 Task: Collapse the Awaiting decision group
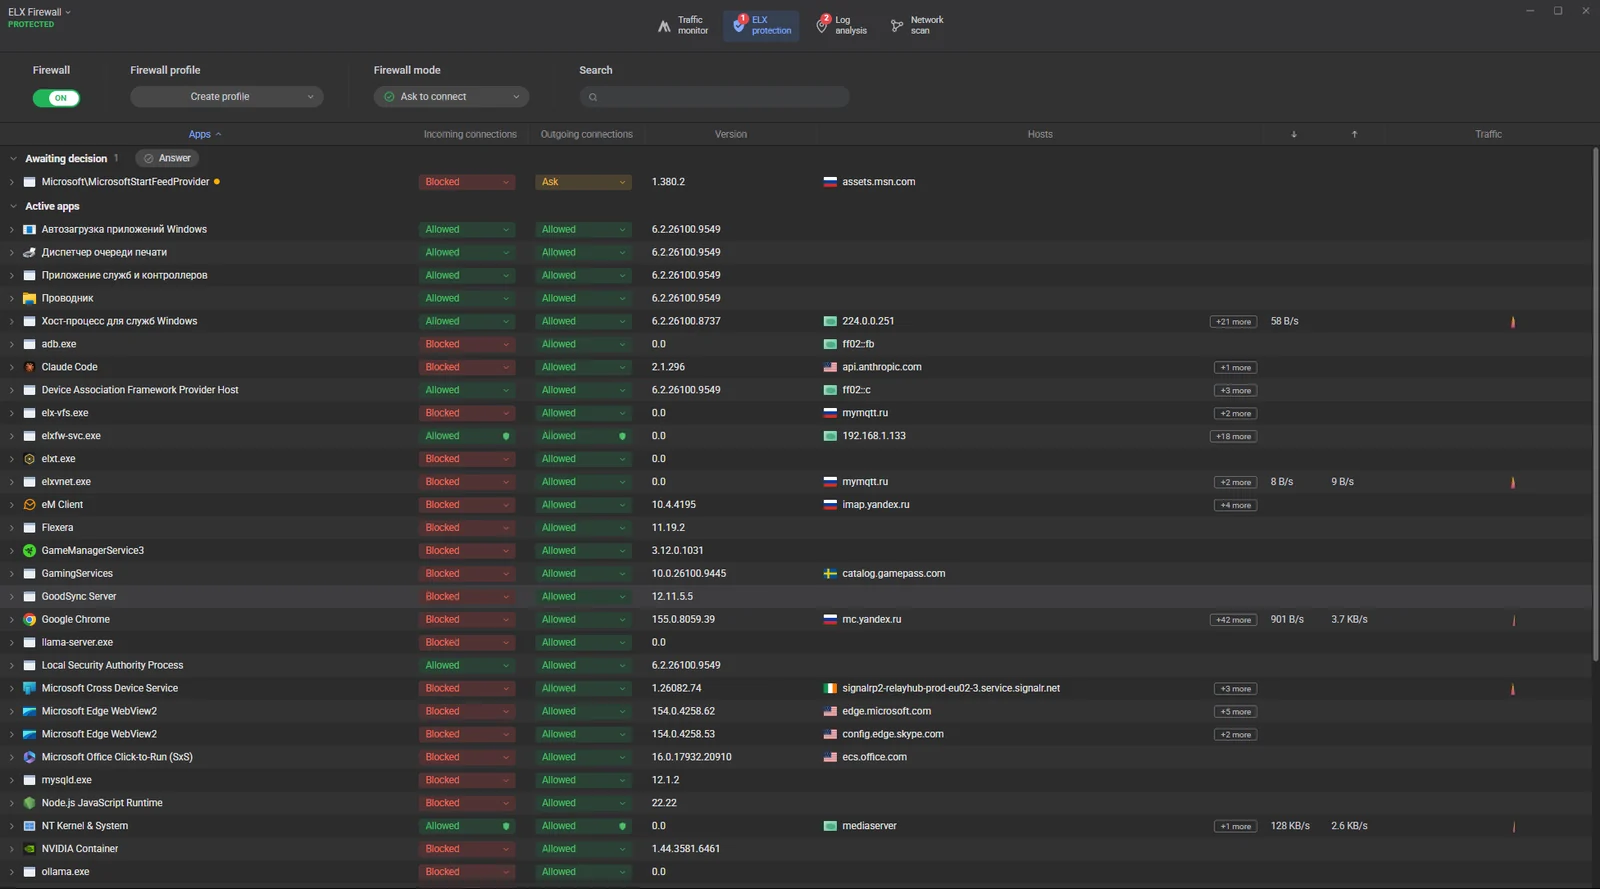coord(13,158)
